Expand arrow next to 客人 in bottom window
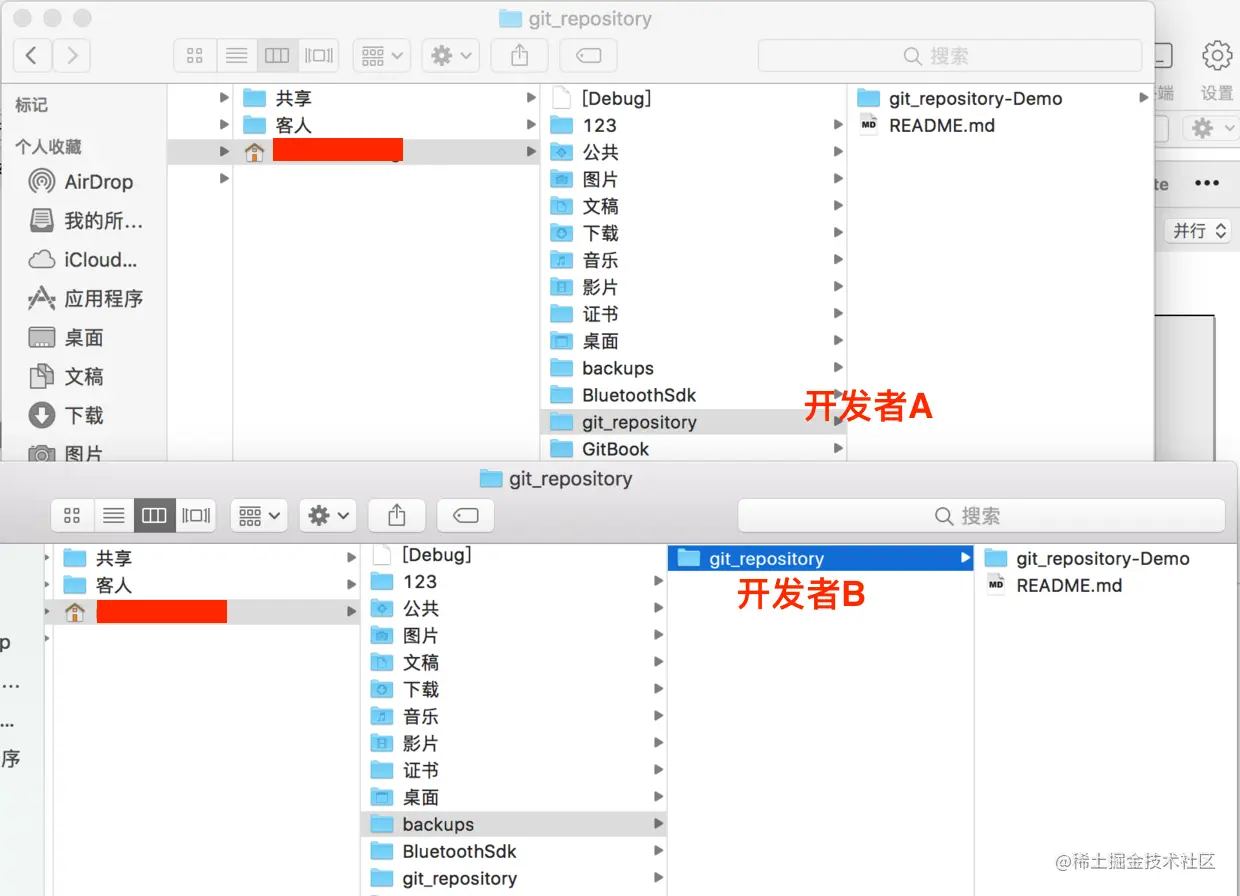The image size is (1240, 896). coord(351,585)
